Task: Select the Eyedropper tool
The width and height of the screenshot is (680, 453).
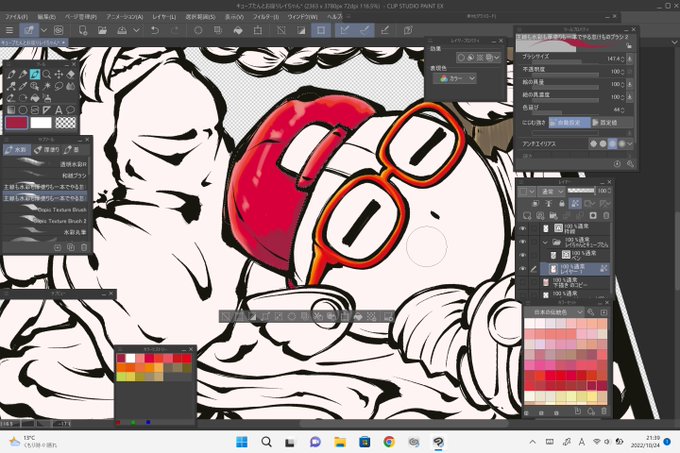Action: point(23,86)
